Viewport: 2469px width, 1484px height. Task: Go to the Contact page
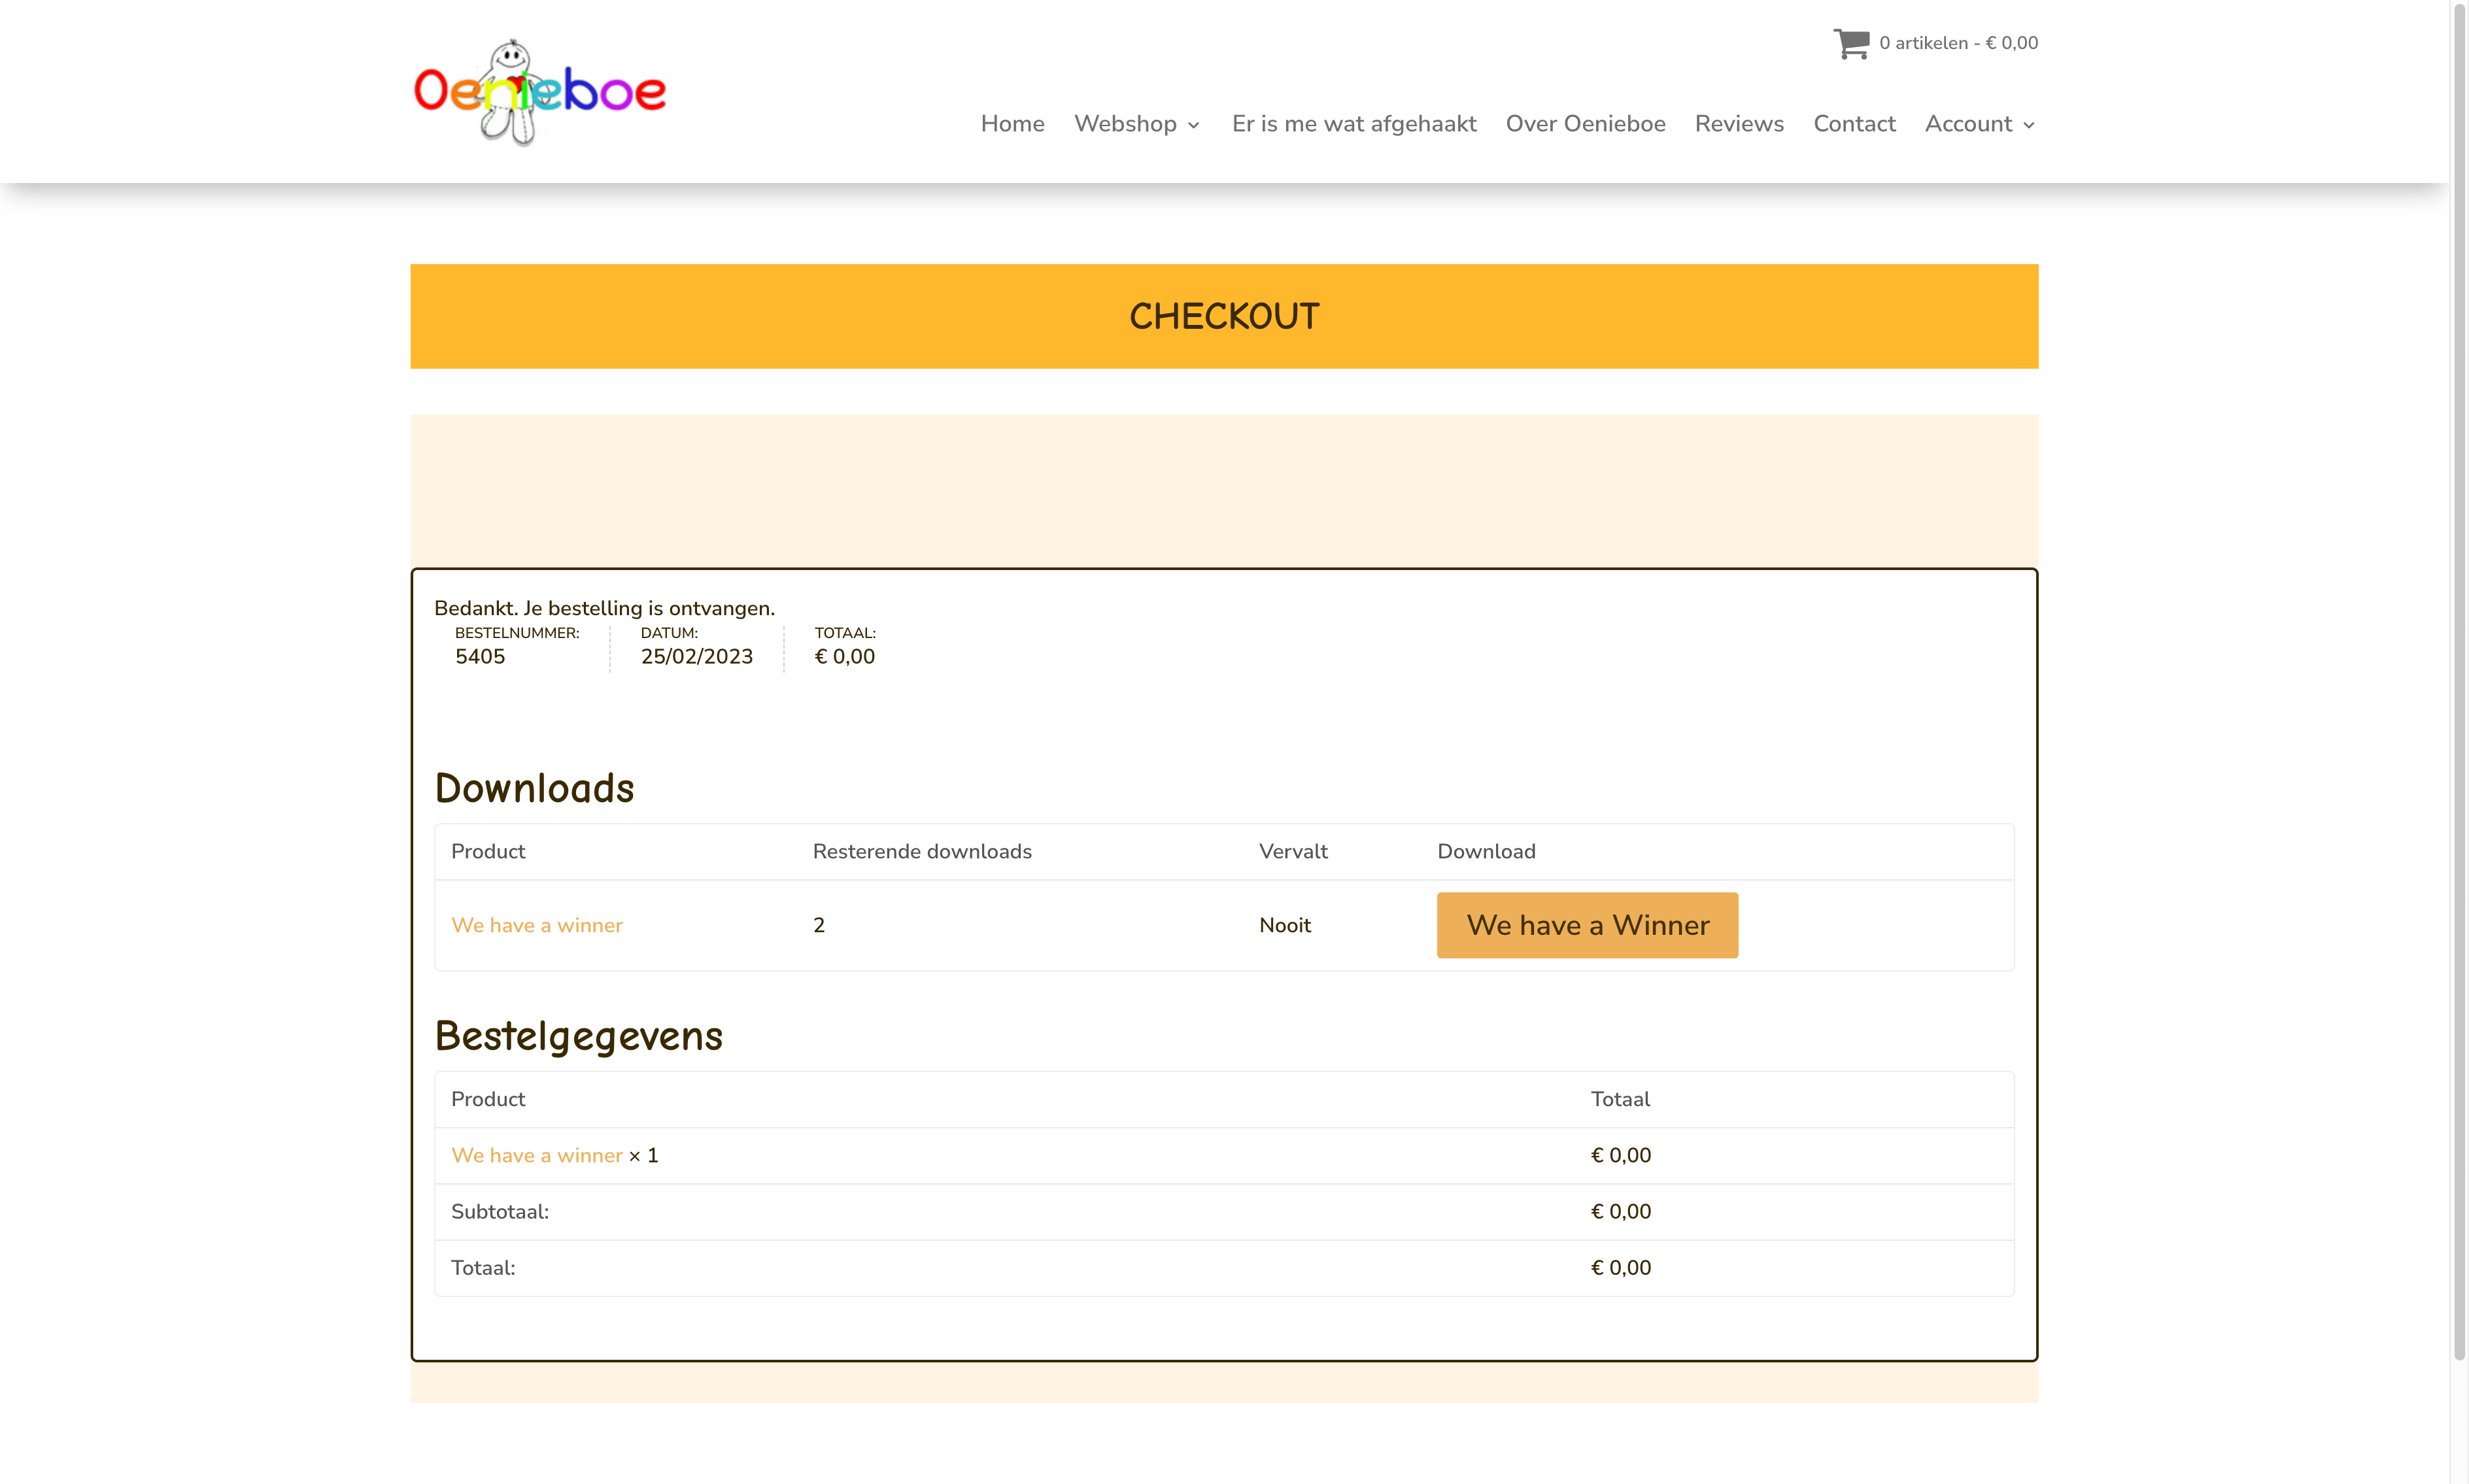click(1854, 124)
